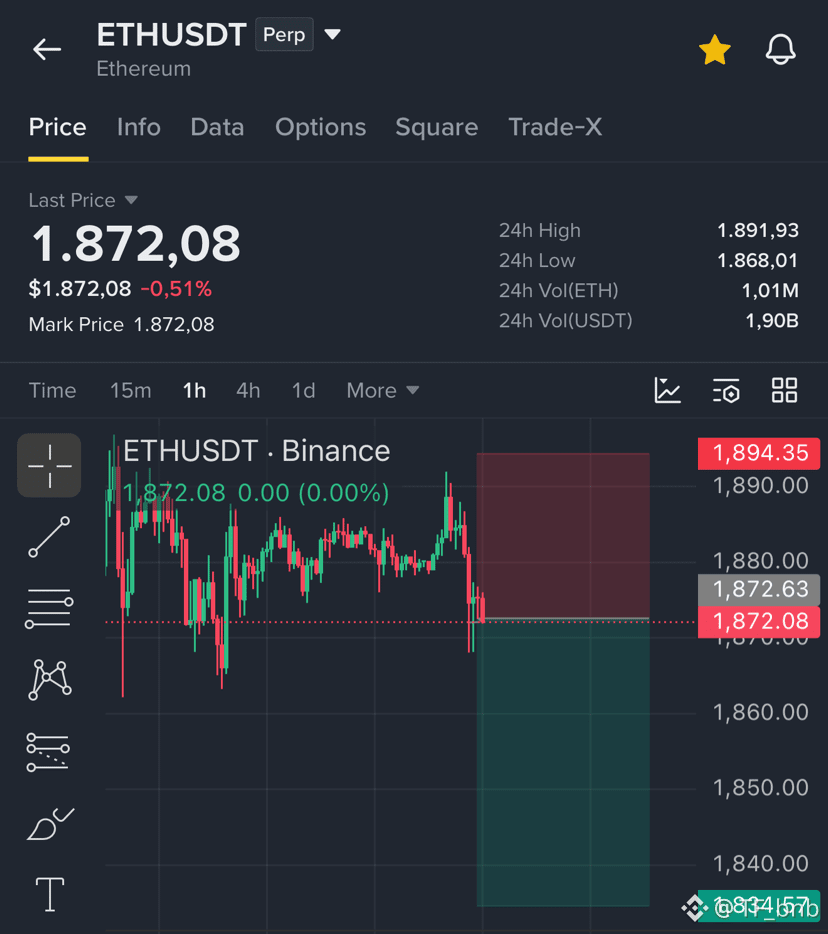Toggle the favorite star for ETHUSDT
The height and width of the screenshot is (934, 828).
pyautogui.click(x=714, y=49)
